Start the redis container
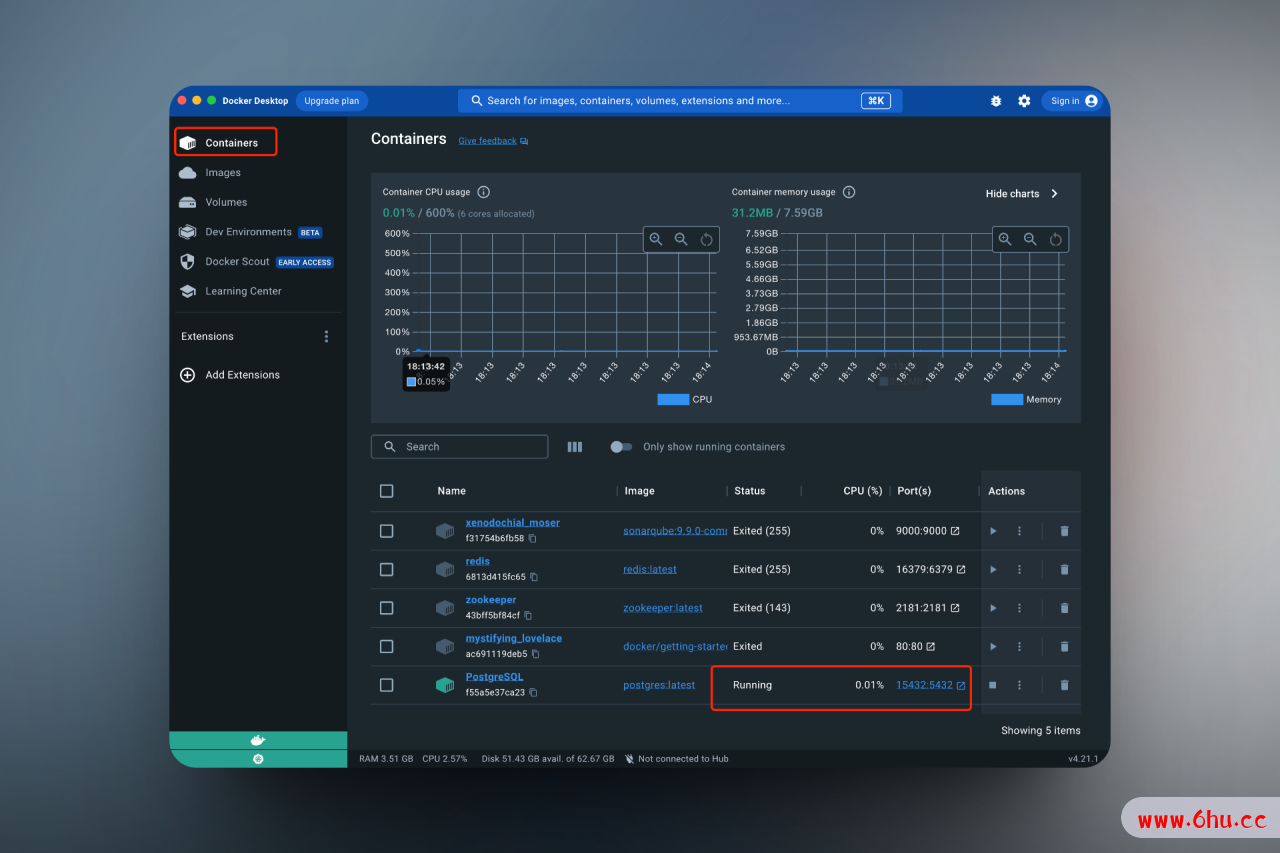This screenshot has width=1280, height=853. (993, 570)
